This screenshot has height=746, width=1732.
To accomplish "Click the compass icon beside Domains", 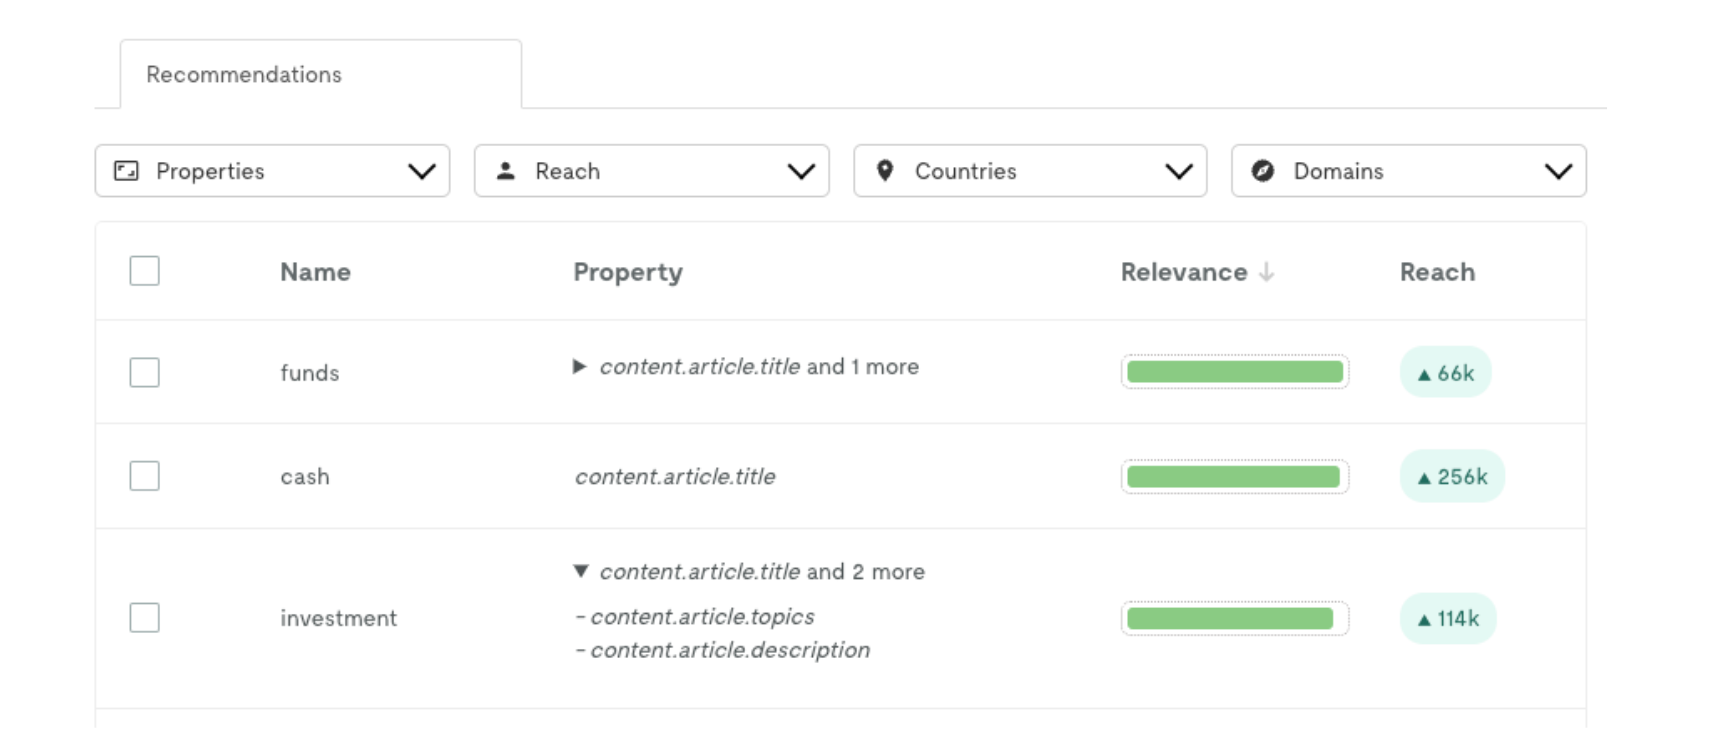I will click(1263, 171).
